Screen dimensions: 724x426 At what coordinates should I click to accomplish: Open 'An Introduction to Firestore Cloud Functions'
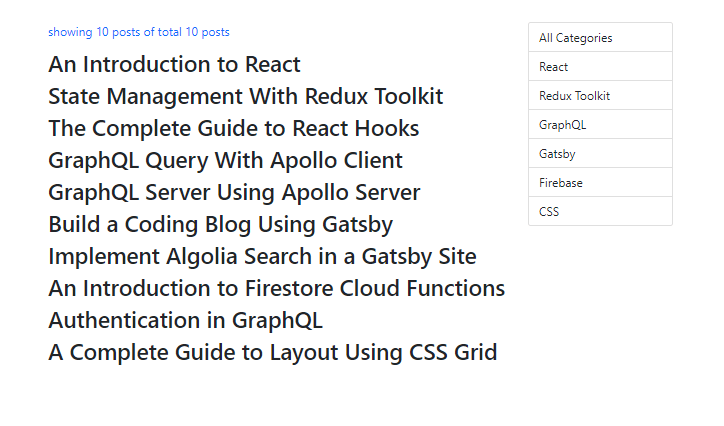click(x=276, y=289)
